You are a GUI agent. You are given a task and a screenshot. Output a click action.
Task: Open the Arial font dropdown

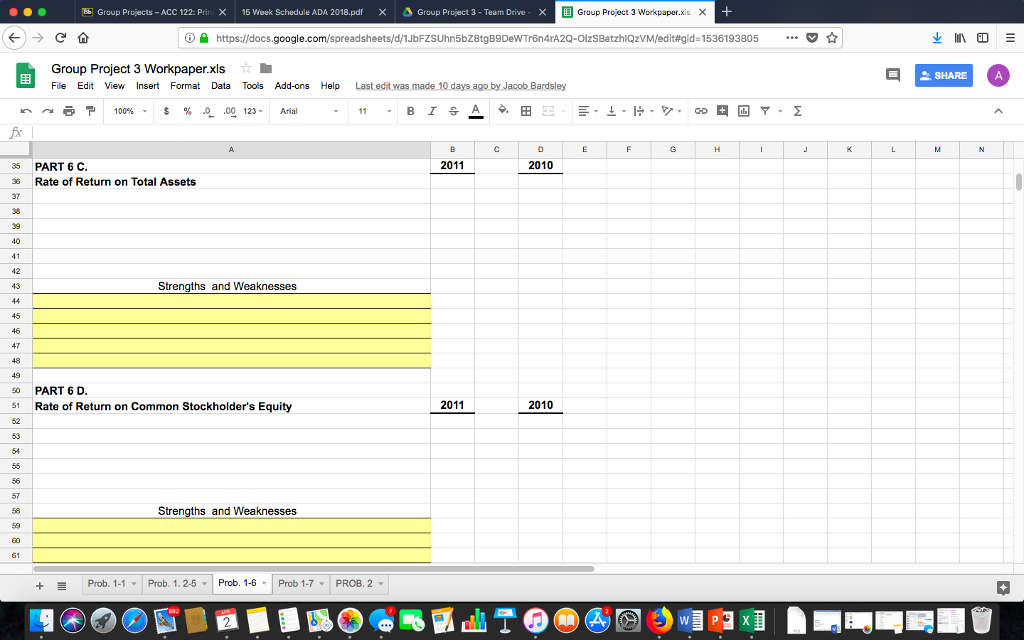coord(309,111)
